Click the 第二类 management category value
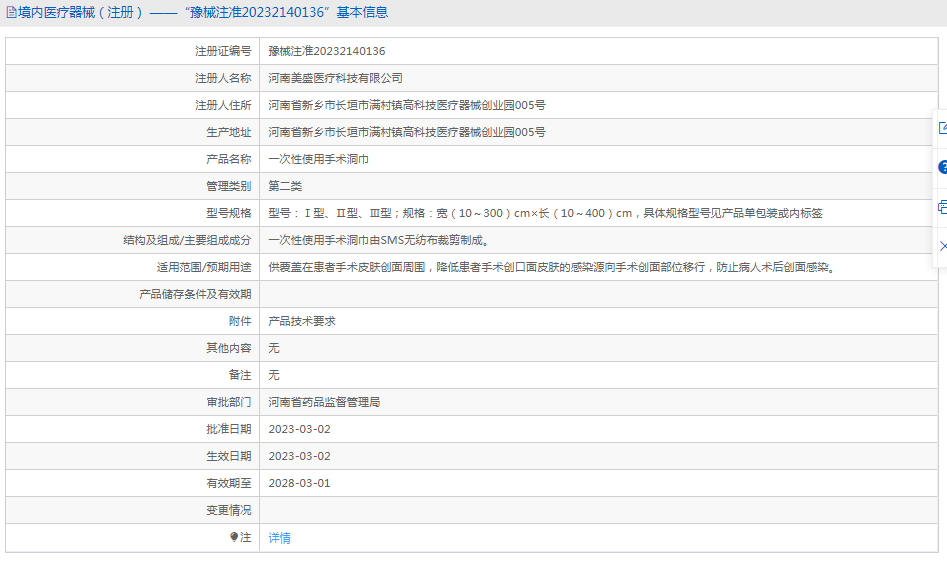Image resolution: width=947 pixels, height=562 pixels. (x=285, y=187)
